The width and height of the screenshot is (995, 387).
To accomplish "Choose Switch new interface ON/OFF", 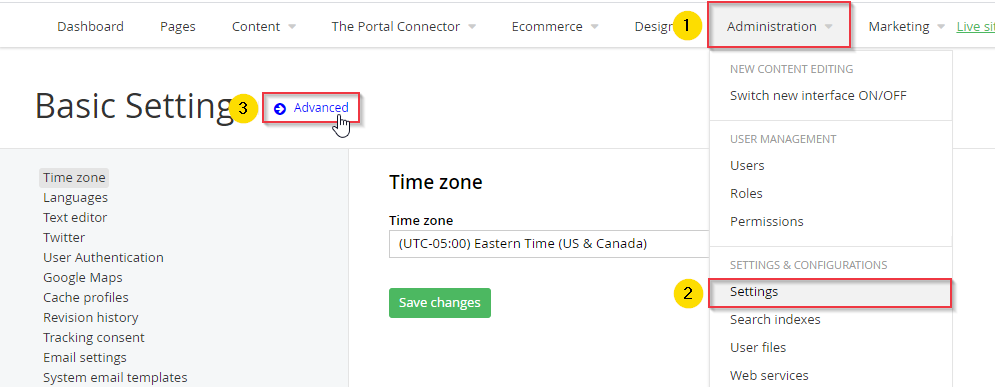I will point(818,96).
